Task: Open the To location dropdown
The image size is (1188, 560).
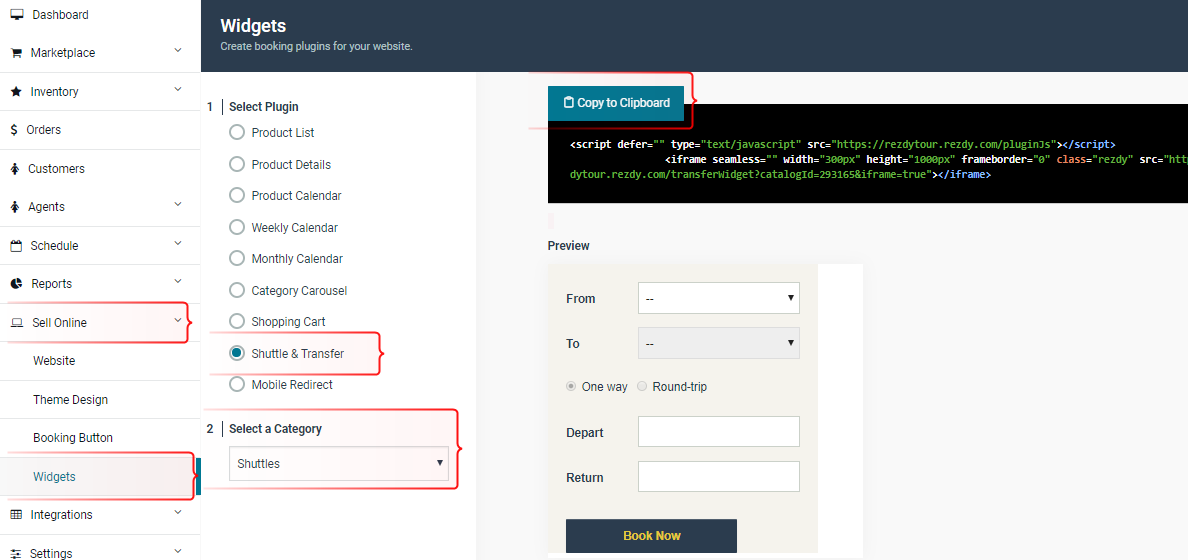Action: [719, 343]
